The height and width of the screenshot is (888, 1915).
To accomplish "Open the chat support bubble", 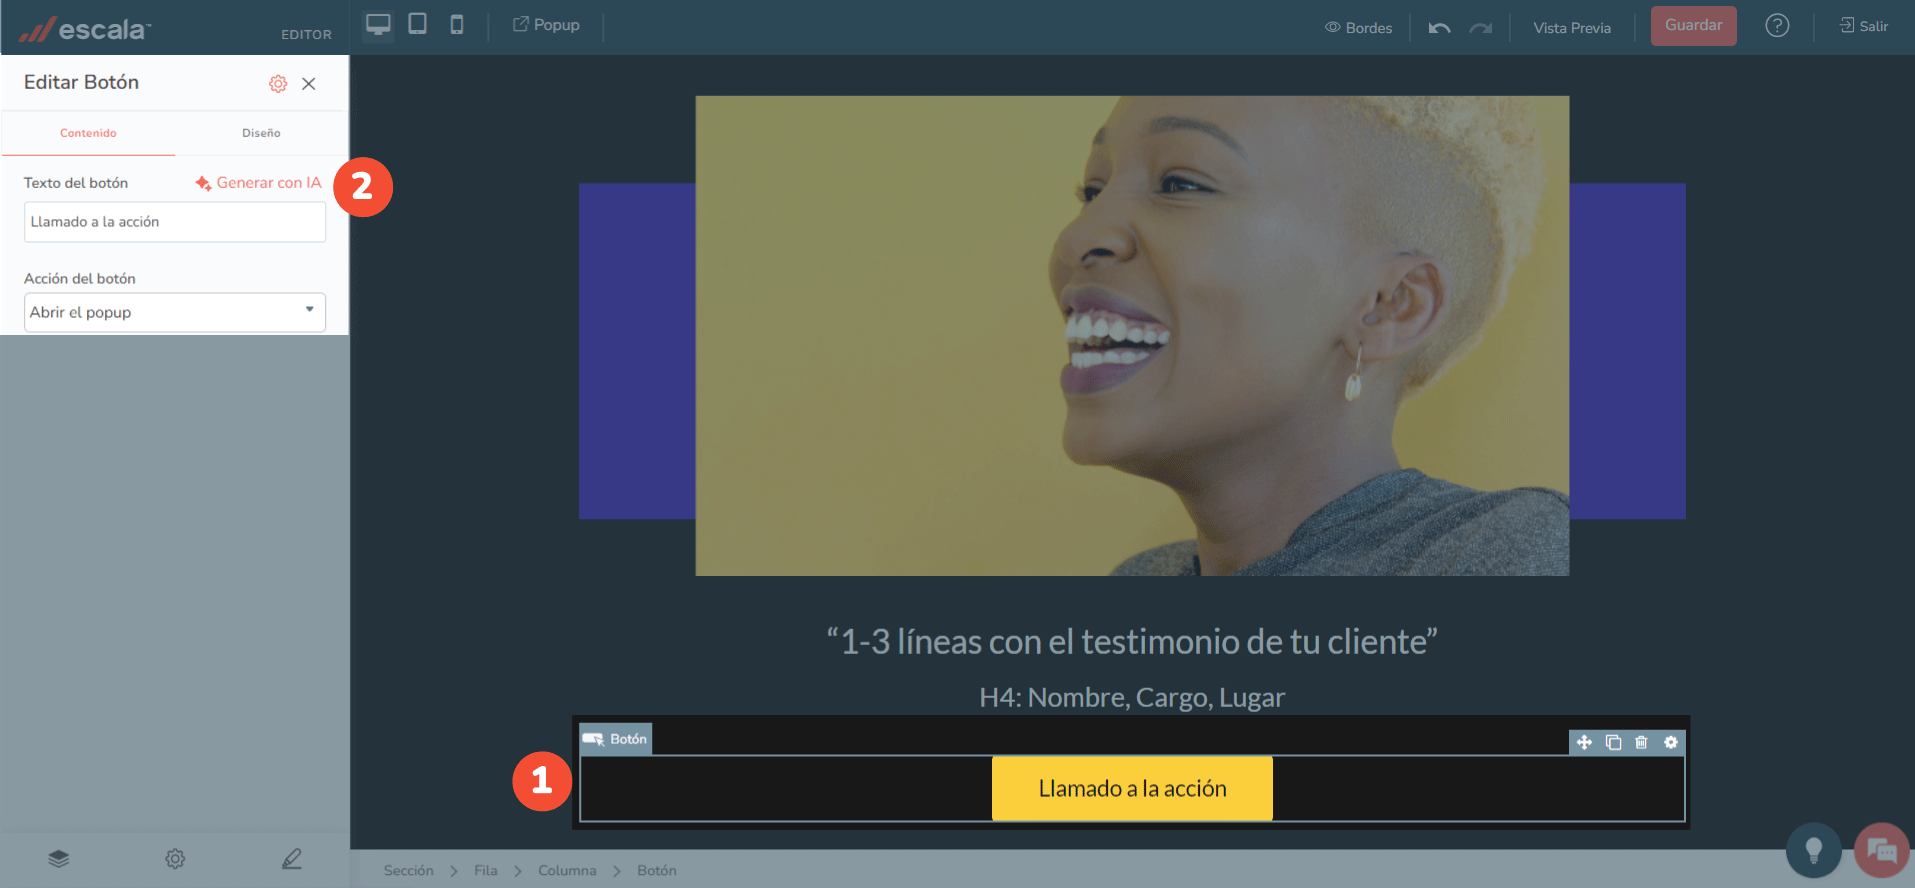I will coord(1881,850).
